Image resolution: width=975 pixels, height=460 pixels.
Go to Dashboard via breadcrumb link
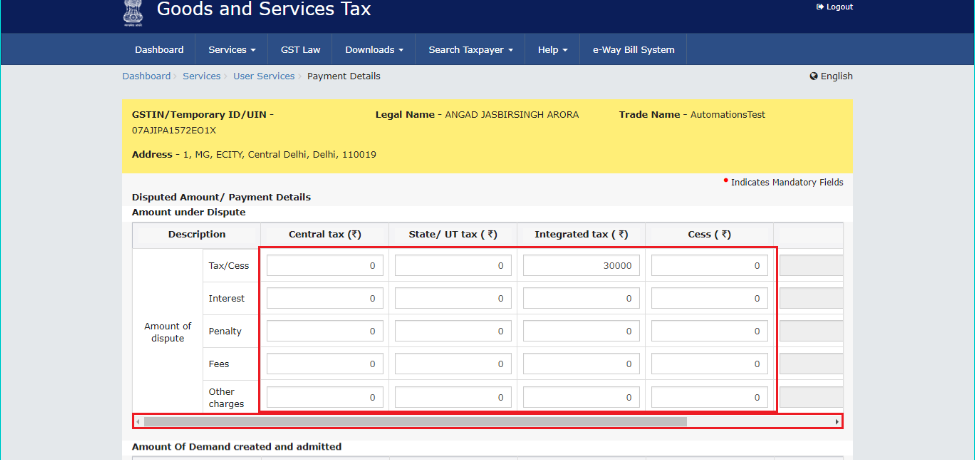pos(146,76)
